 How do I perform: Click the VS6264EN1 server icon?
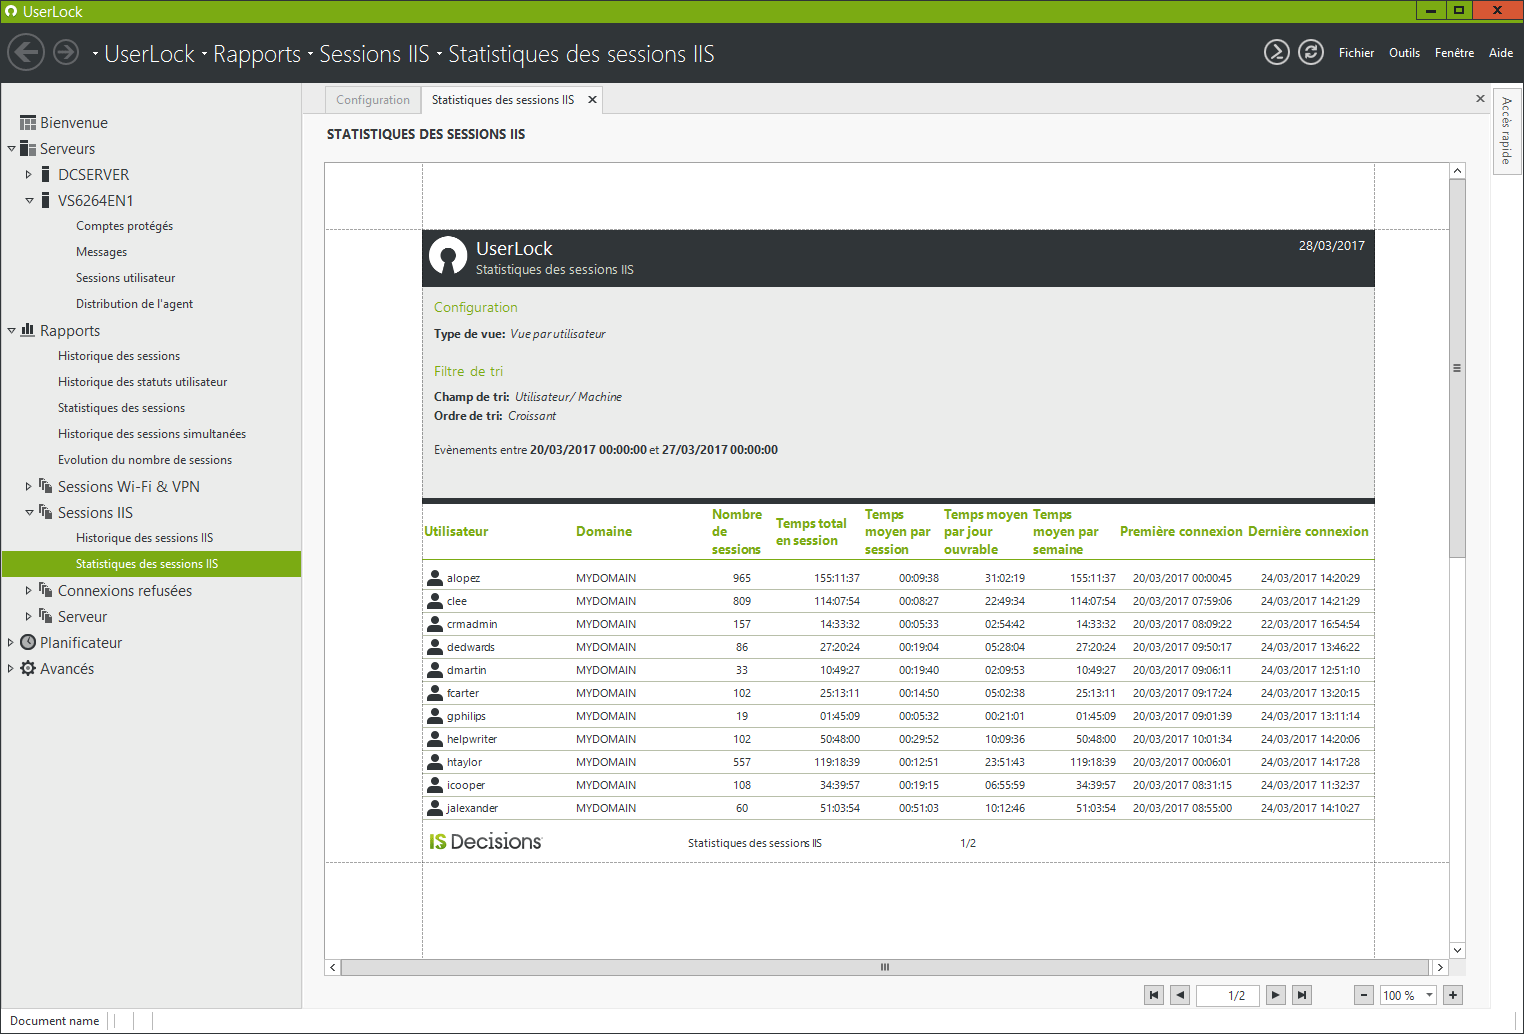tap(46, 200)
